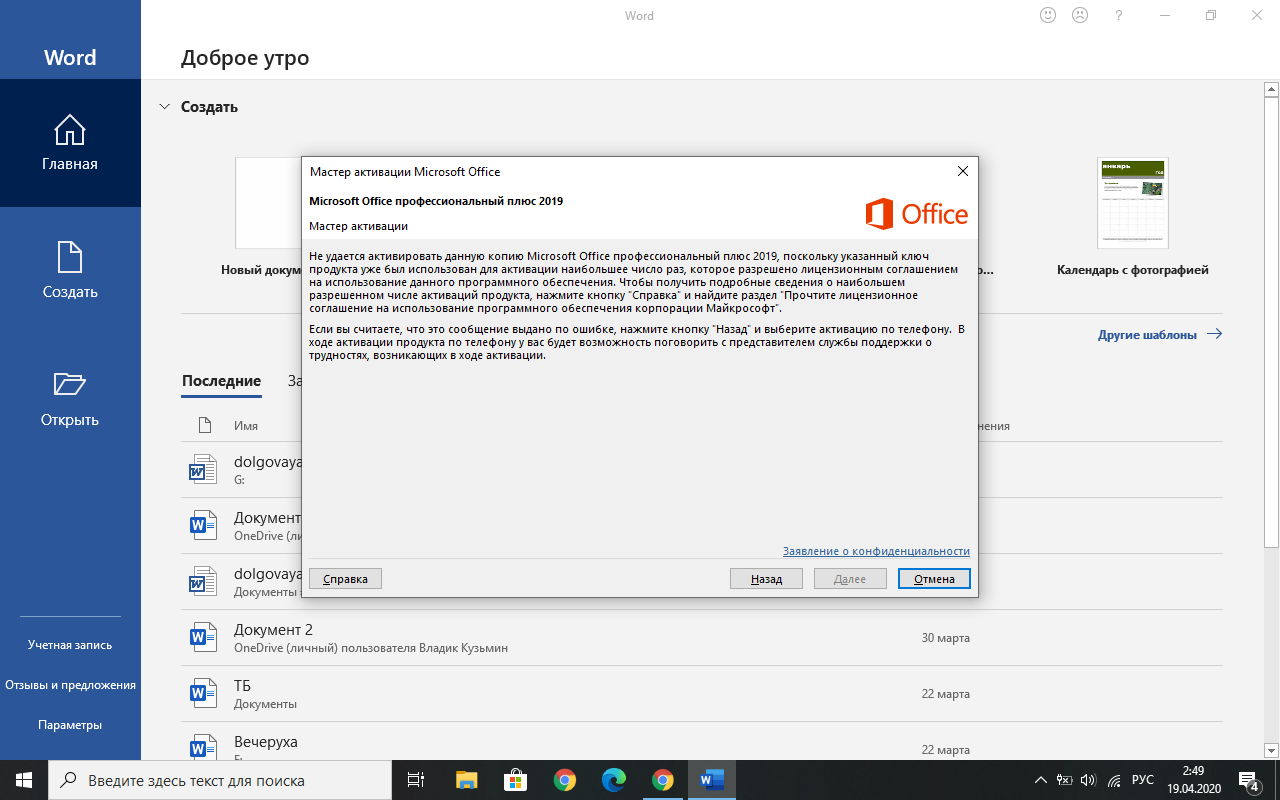Select the Последние tab
The width and height of the screenshot is (1280, 800).
point(221,381)
